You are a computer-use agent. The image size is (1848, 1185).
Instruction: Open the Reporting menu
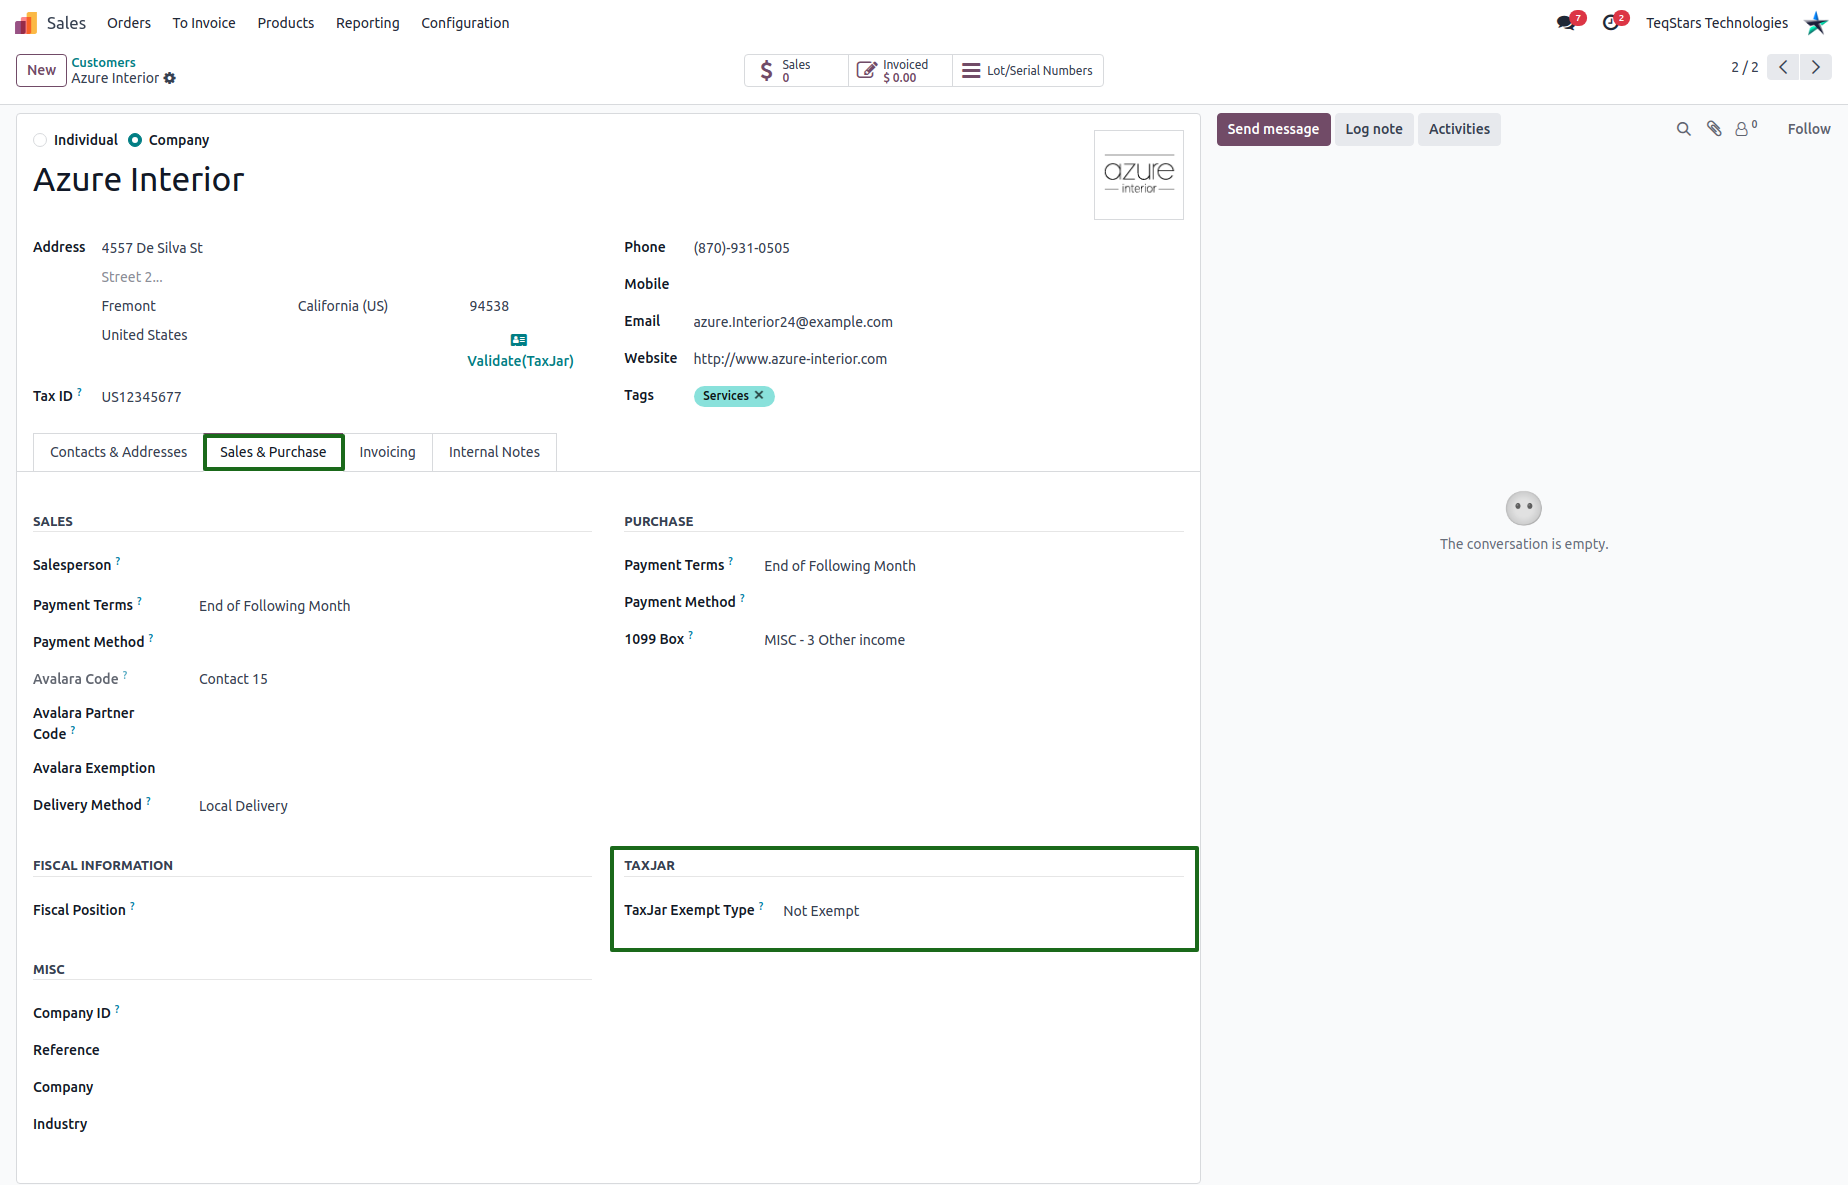[368, 23]
